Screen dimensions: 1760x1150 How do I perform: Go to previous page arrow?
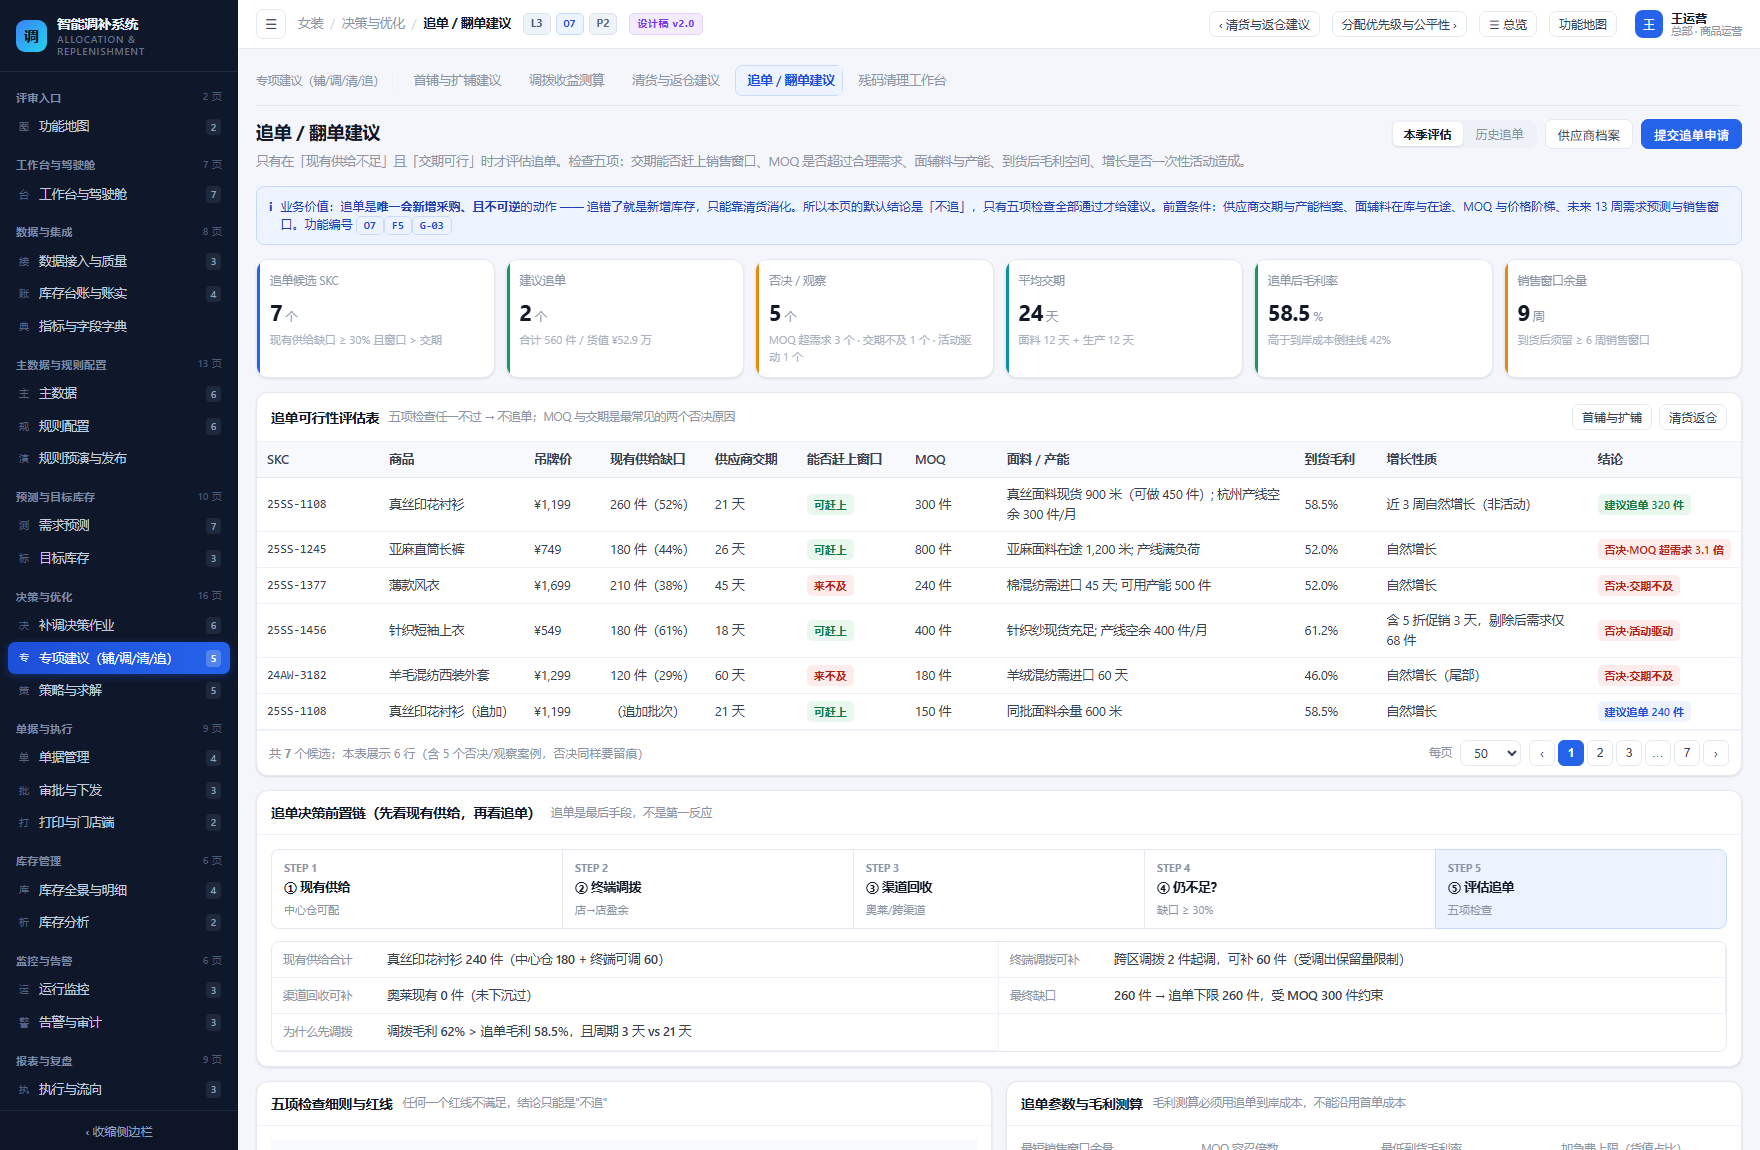pyautogui.click(x=1542, y=753)
